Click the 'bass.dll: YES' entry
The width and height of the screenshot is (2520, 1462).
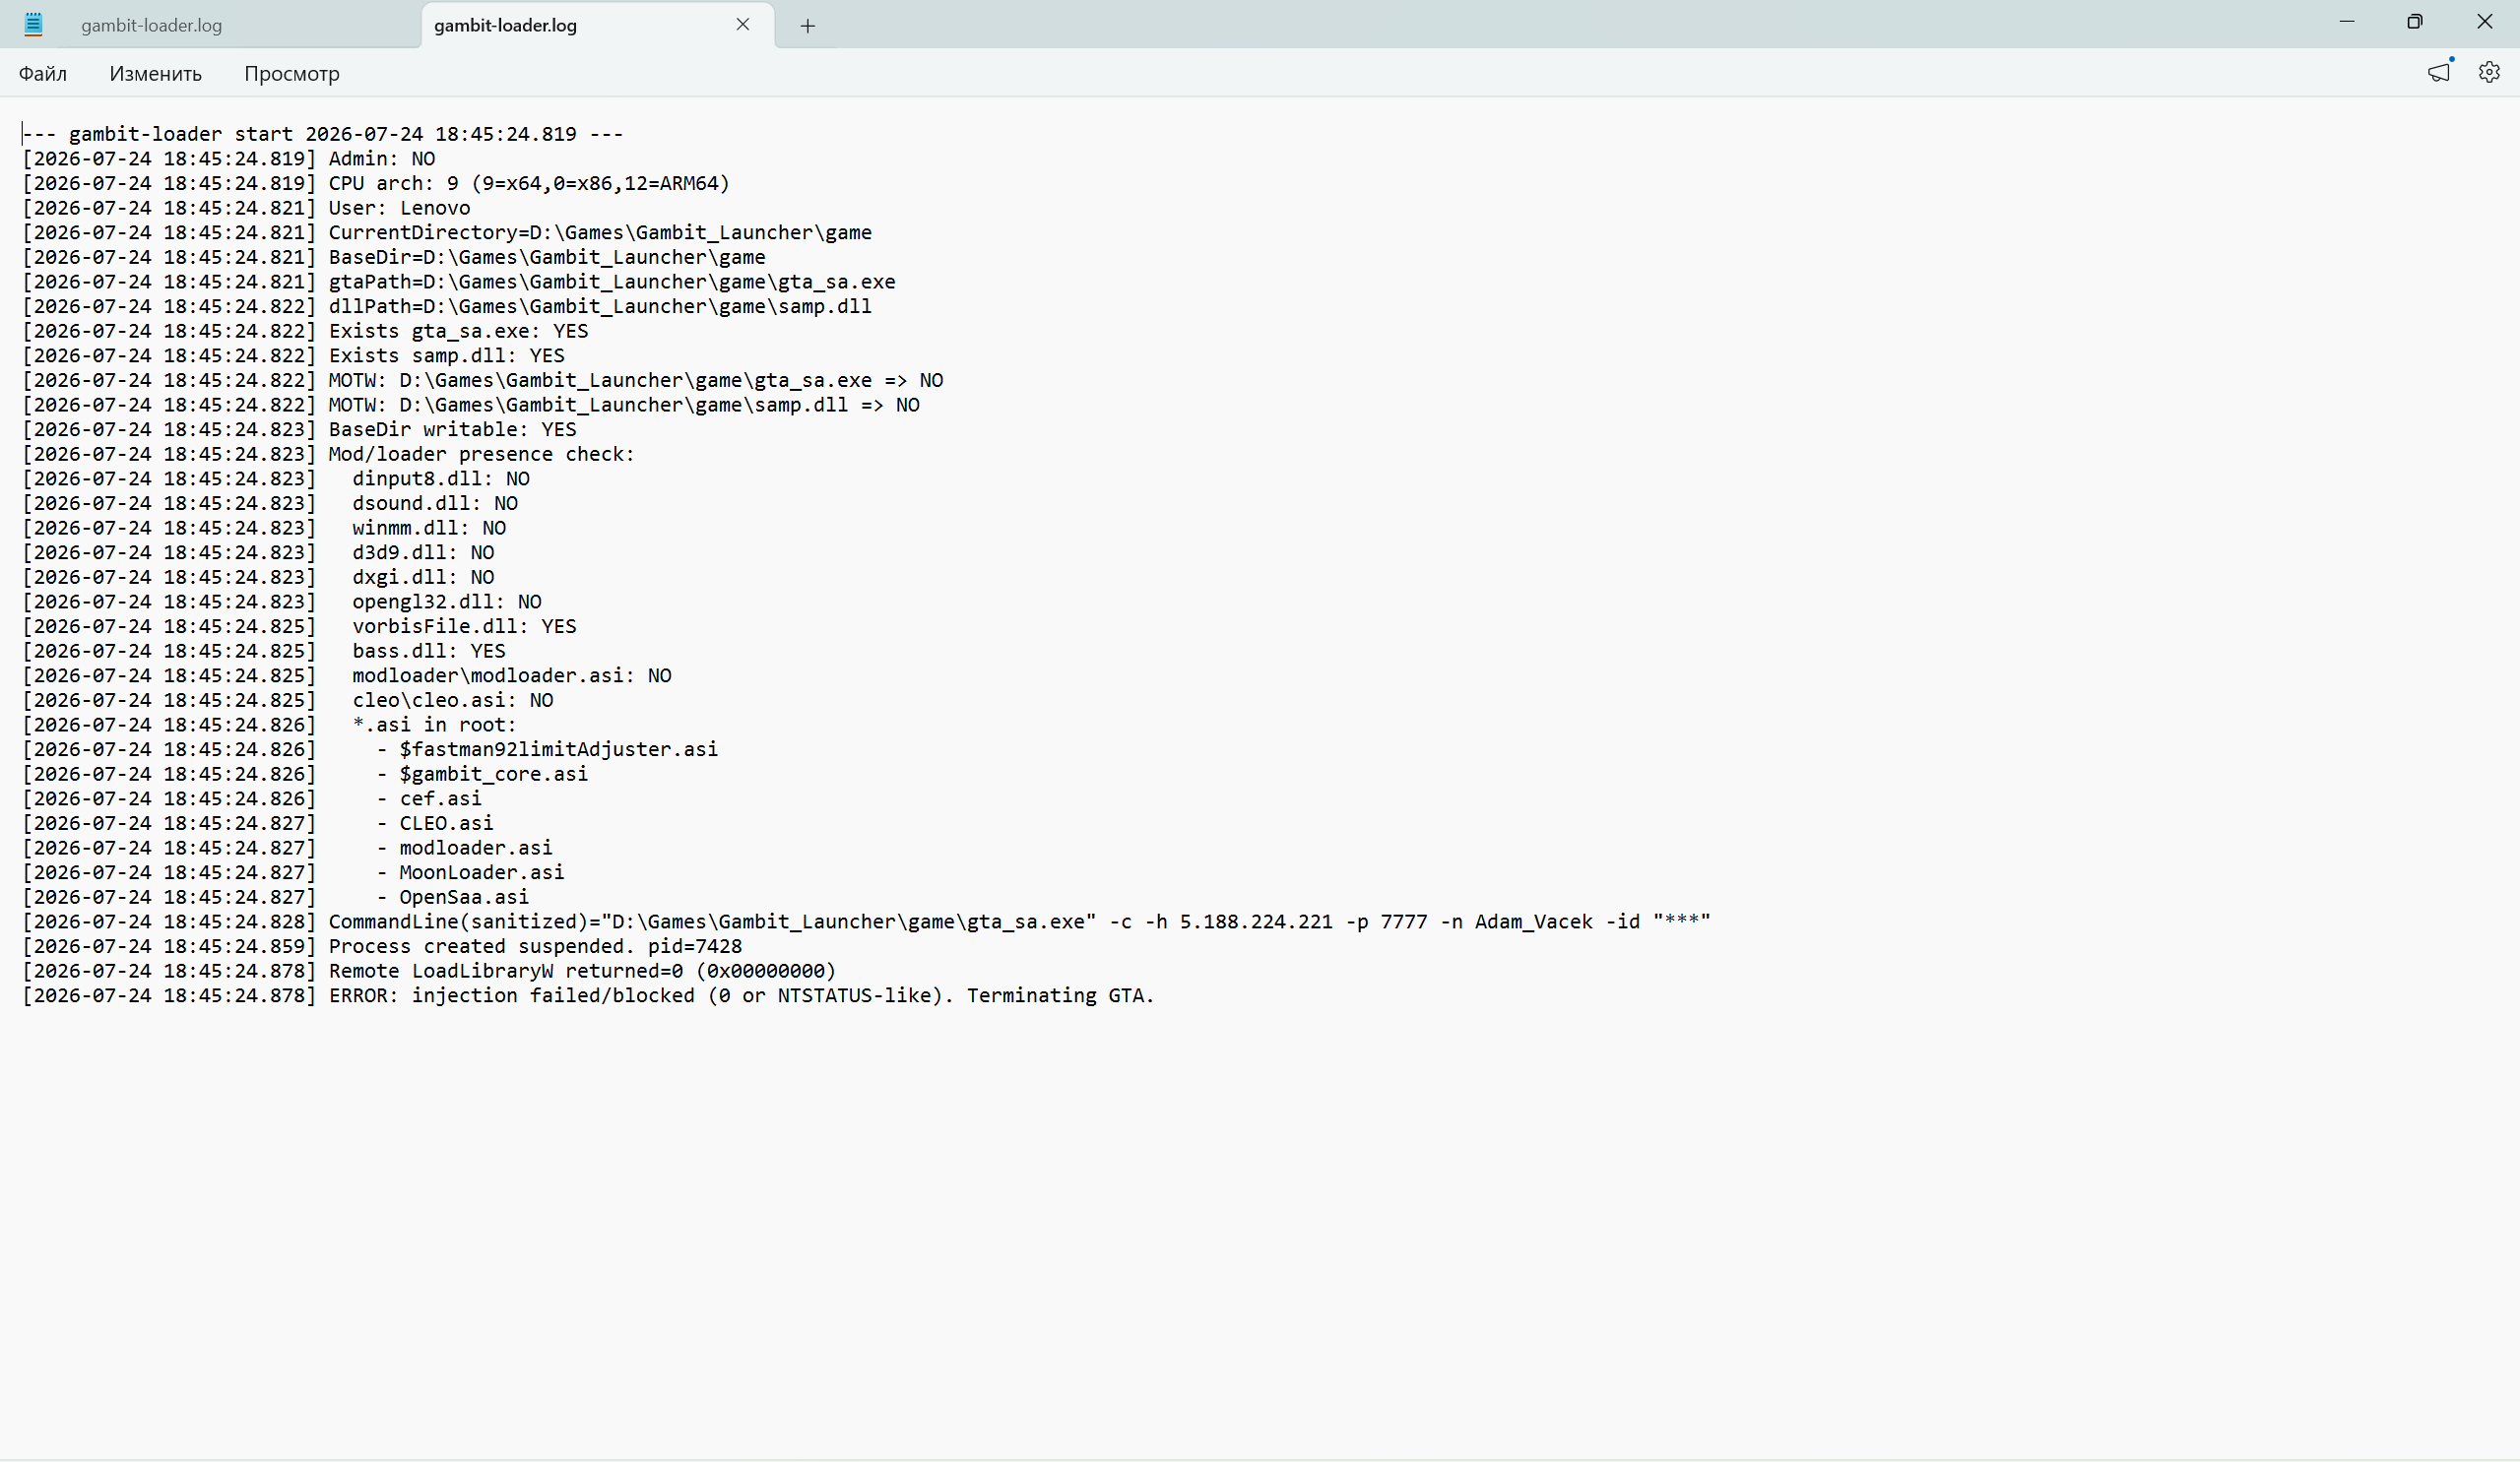tap(264, 651)
